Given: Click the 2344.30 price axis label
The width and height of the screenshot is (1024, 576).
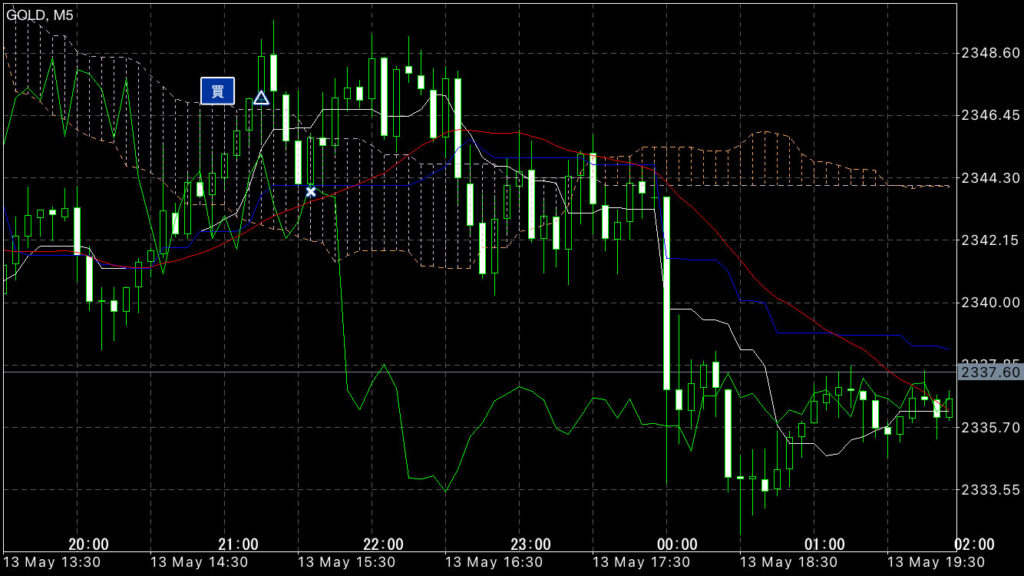Looking at the screenshot, I should pyautogui.click(x=991, y=178).
